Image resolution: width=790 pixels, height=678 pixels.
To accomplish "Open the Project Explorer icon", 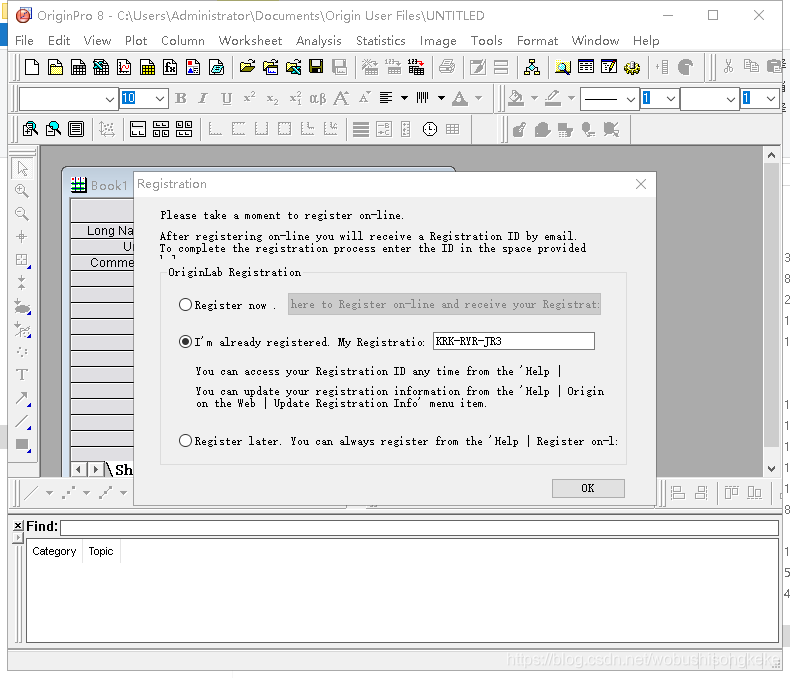I will (532, 67).
